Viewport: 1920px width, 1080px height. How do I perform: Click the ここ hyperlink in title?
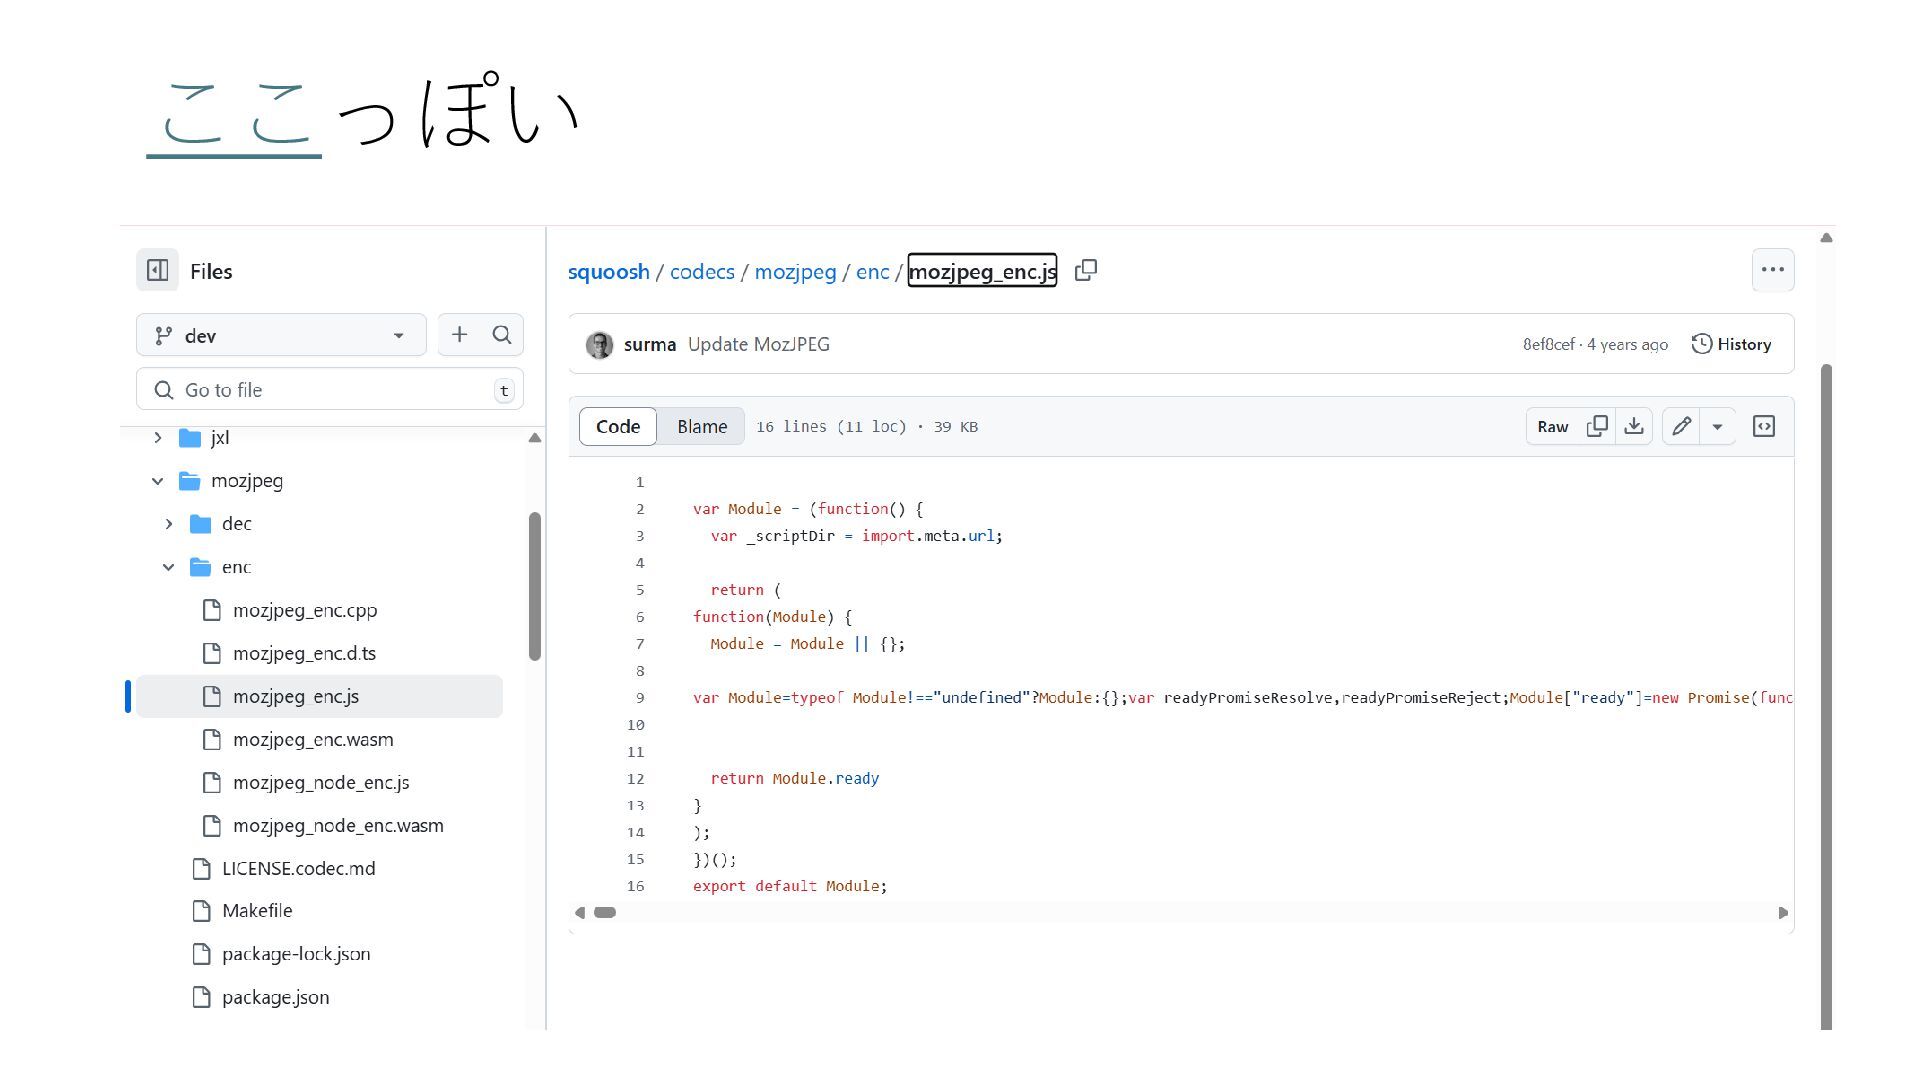(x=234, y=115)
